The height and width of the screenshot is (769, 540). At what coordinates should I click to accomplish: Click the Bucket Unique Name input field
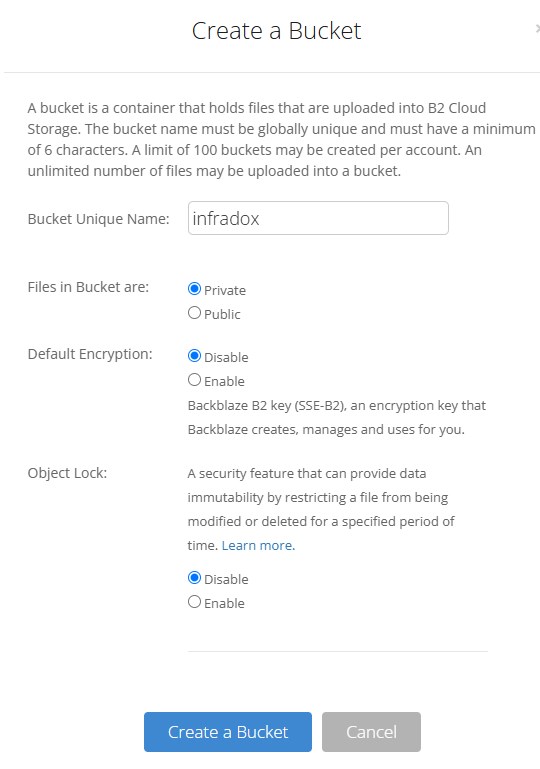[318, 218]
